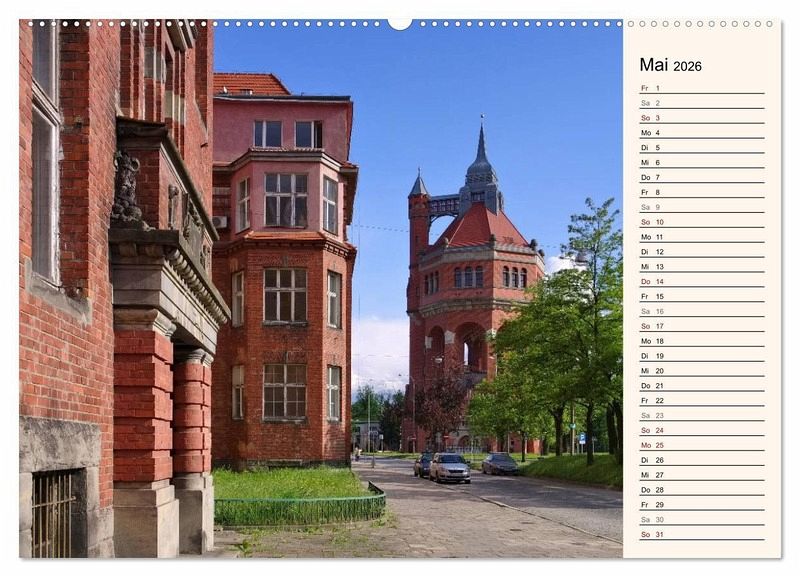Select the So 3 calendar row
This screenshot has width=800, height=577.
click(701, 118)
